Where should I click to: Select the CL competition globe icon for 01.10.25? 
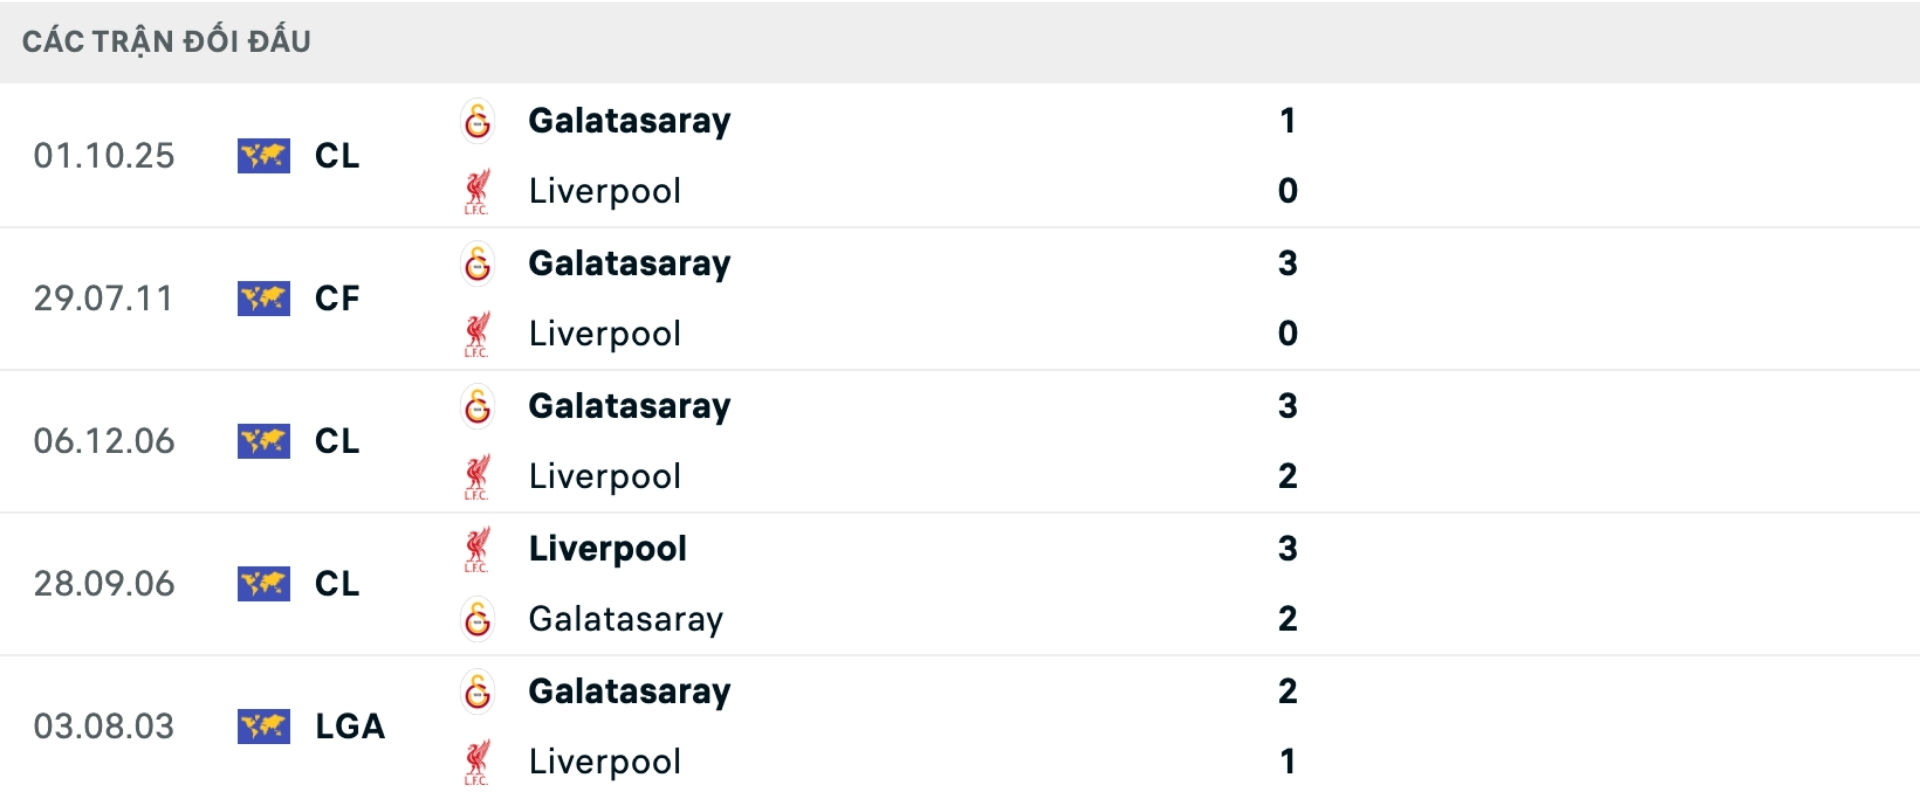click(x=263, y=156)
